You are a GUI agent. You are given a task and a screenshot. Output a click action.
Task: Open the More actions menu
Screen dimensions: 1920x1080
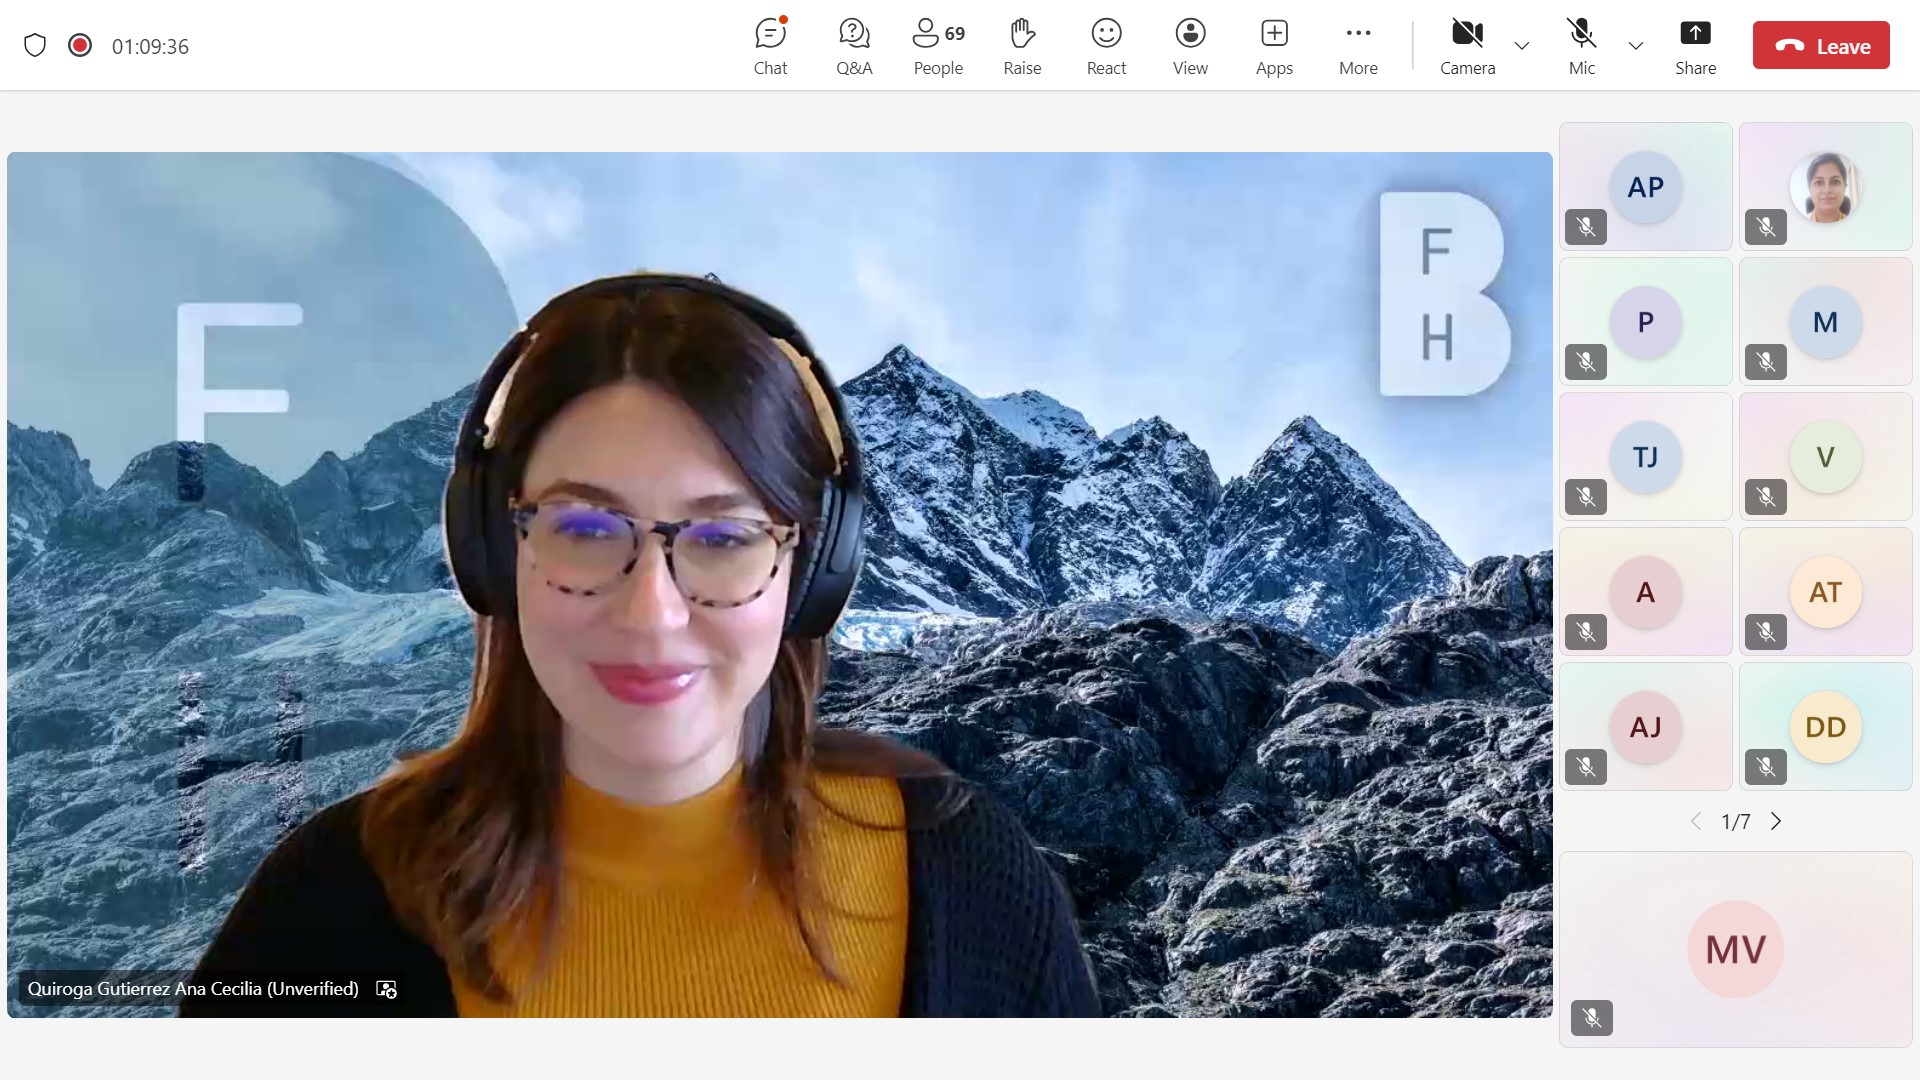point(1358,46)
